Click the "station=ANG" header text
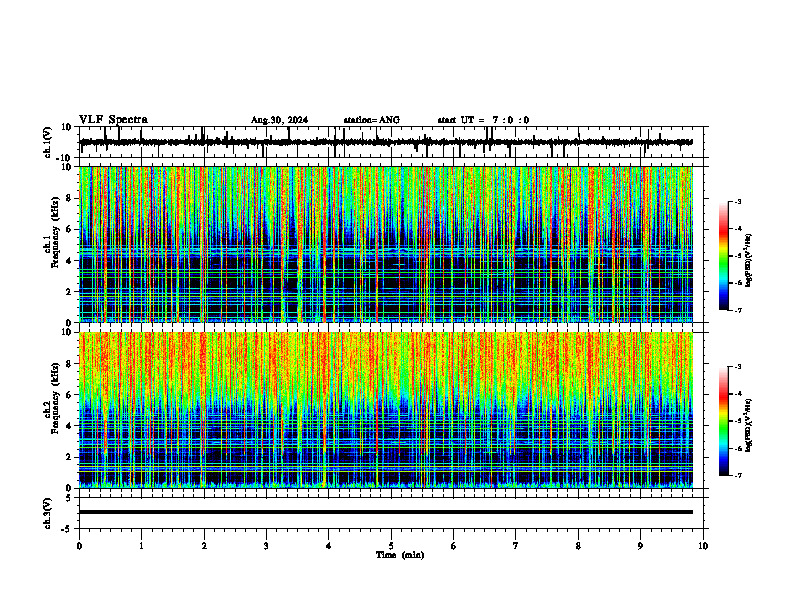The image size is (792, 612). [x=371, y=120]
